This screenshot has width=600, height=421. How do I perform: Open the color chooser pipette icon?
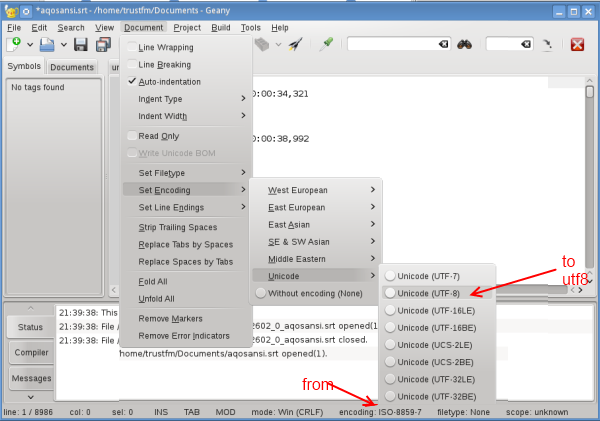coord(326,44)
